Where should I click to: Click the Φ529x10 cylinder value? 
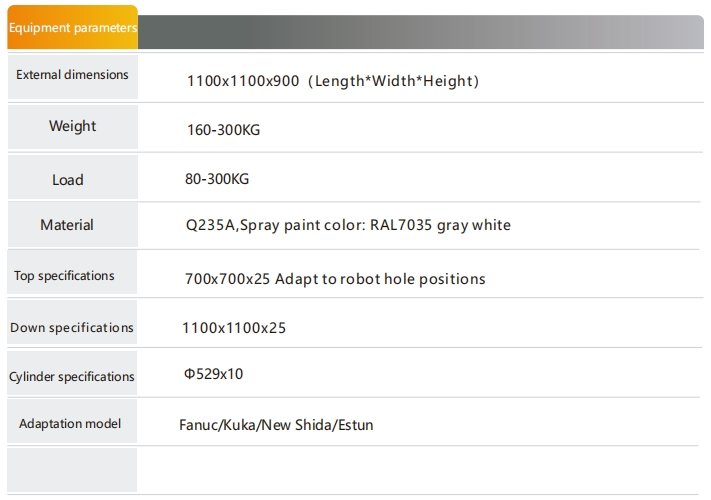coord(213,374)
